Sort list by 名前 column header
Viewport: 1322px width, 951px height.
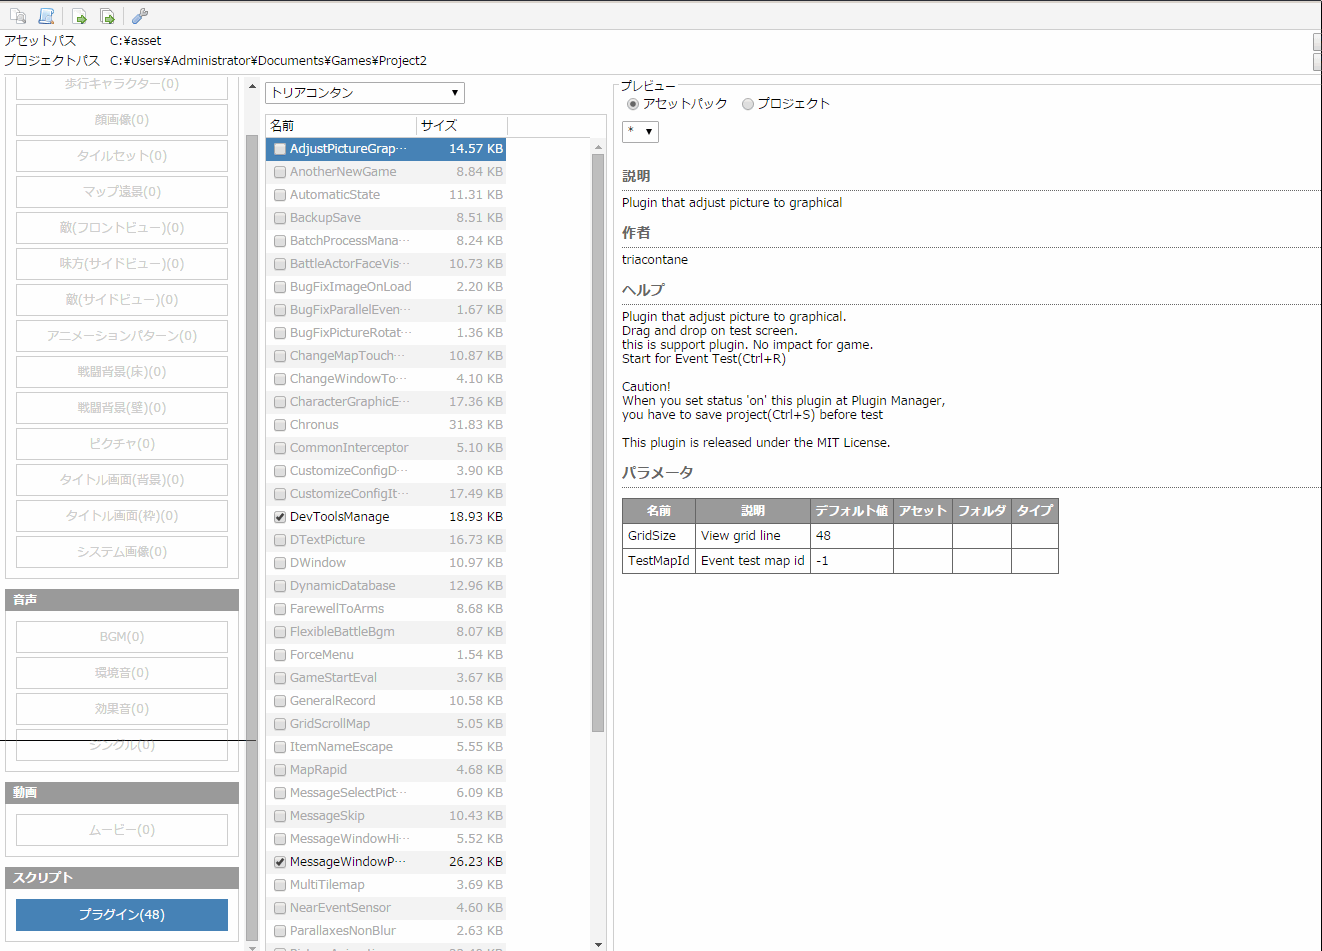tap(341, 125)
